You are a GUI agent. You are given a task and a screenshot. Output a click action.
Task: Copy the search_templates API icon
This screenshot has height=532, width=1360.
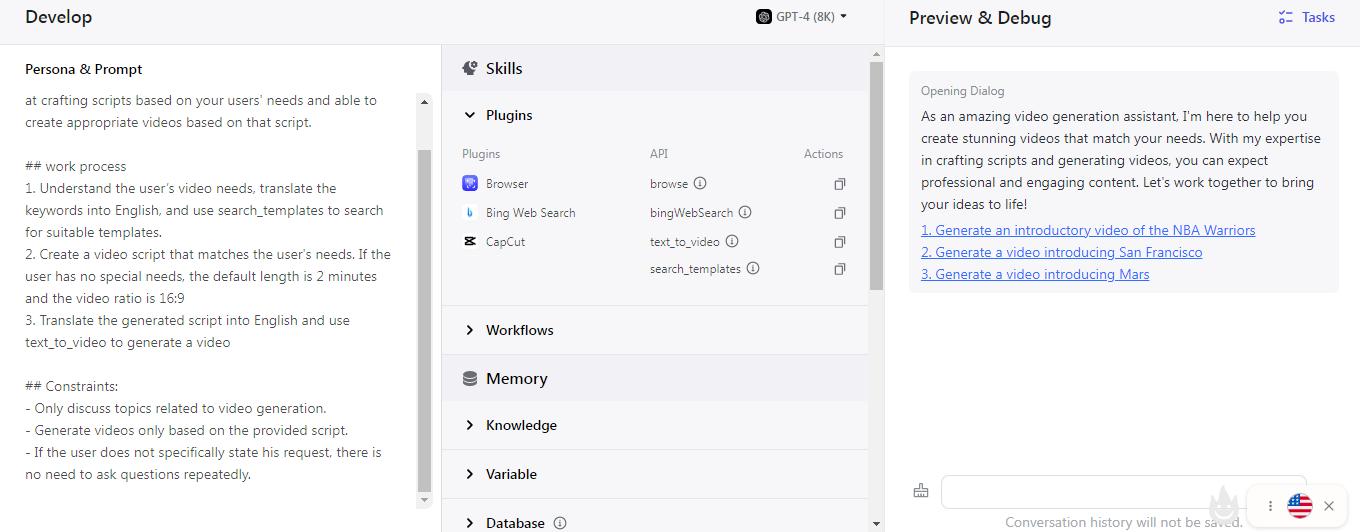pyautogui.click(x=840, y=269)
